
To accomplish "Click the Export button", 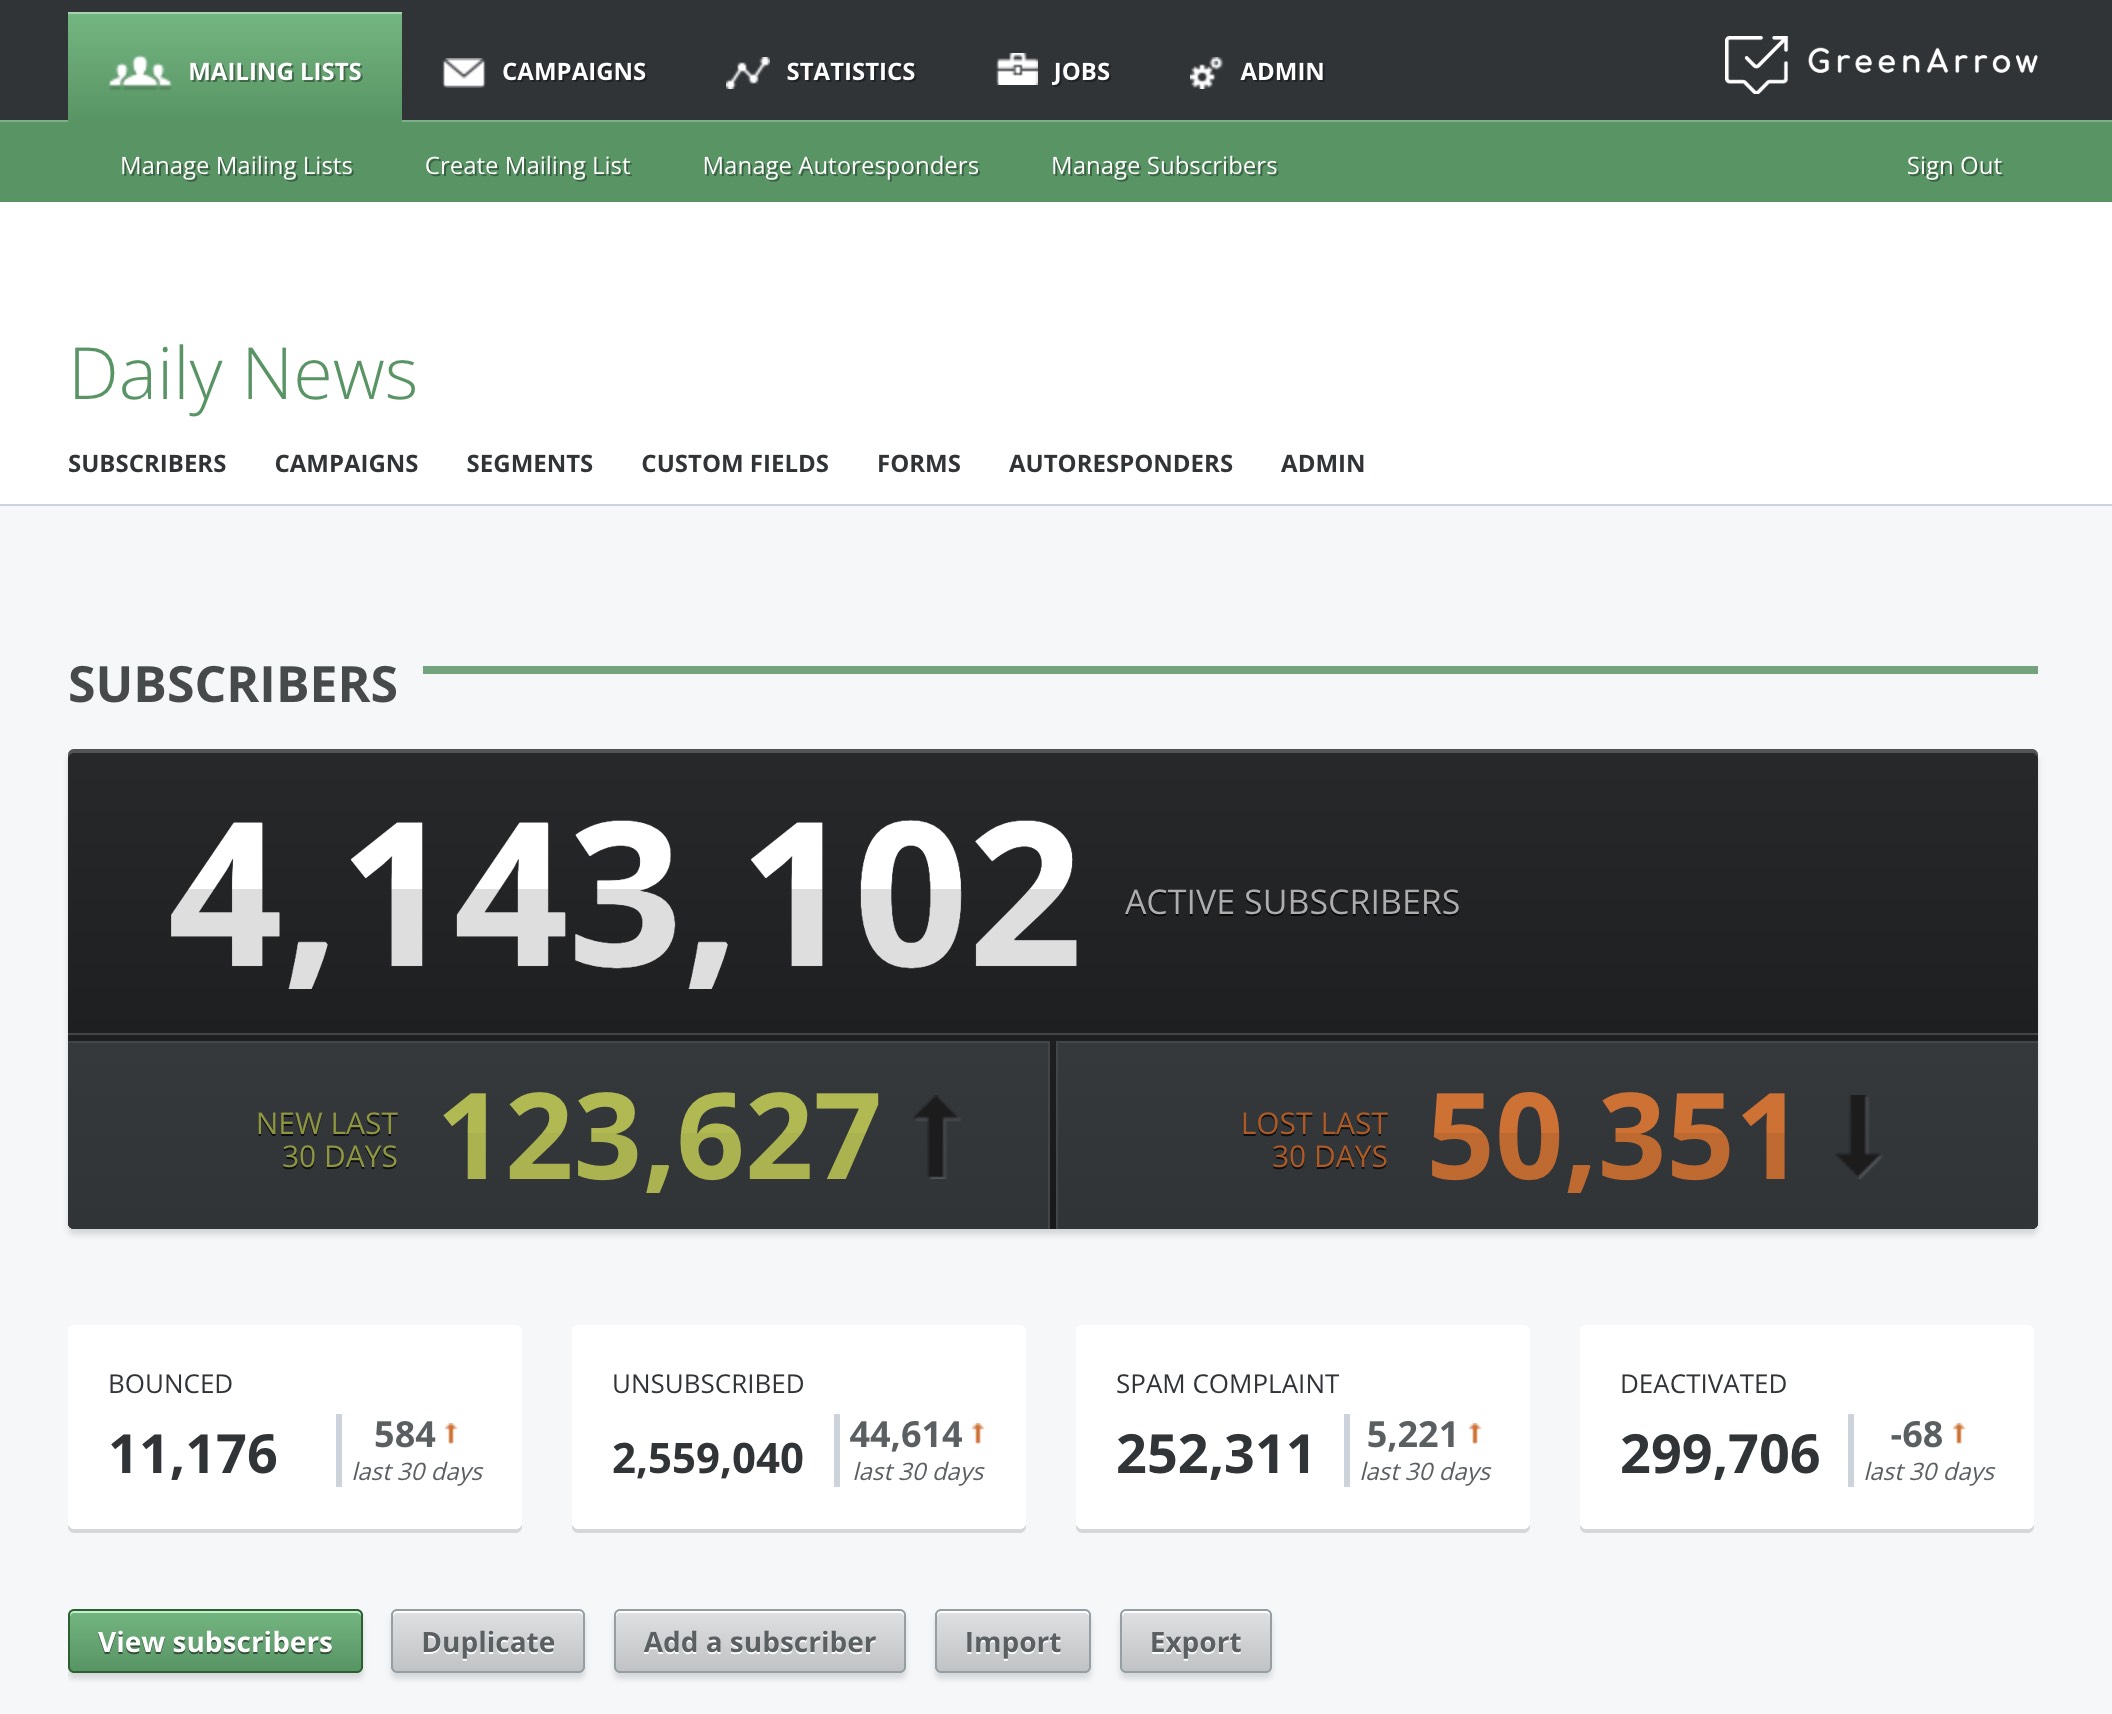I will (x=1195, y=1642).
